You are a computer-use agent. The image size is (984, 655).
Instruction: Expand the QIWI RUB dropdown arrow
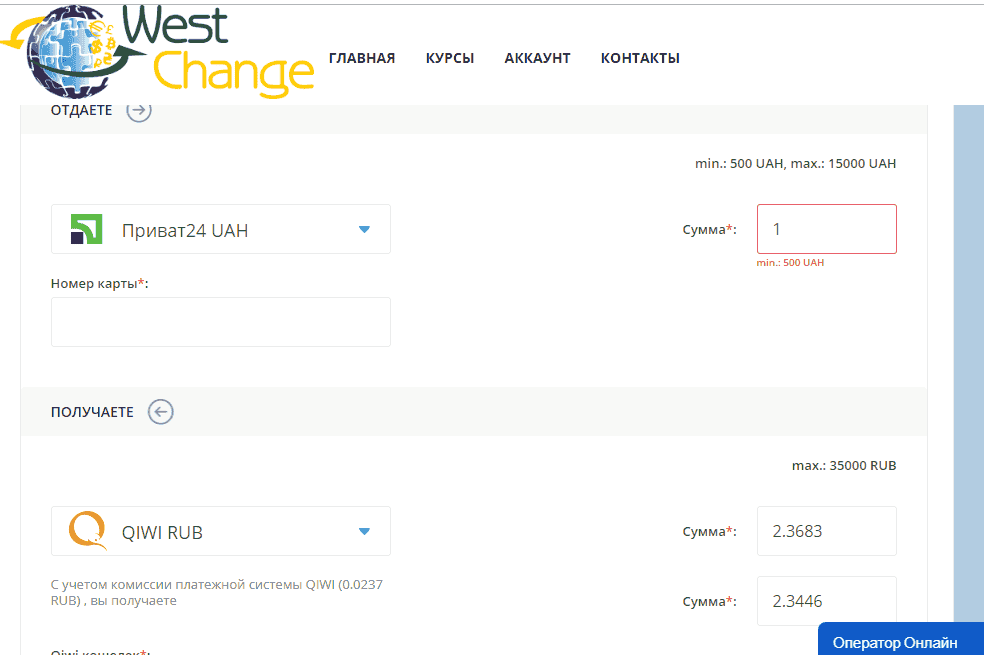pyautogui.click(x=364, y=532)
